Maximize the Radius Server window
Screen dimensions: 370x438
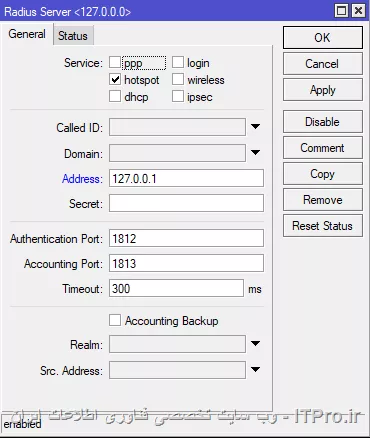(342, 11)
